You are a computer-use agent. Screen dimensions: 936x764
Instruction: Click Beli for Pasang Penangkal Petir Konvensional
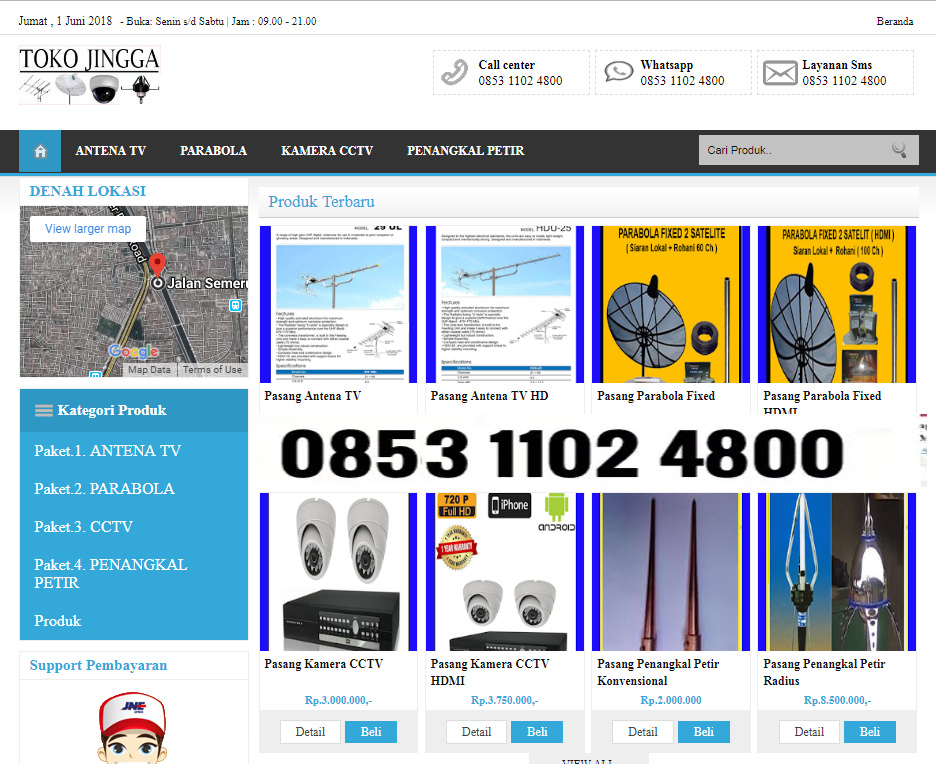(704, 732)
